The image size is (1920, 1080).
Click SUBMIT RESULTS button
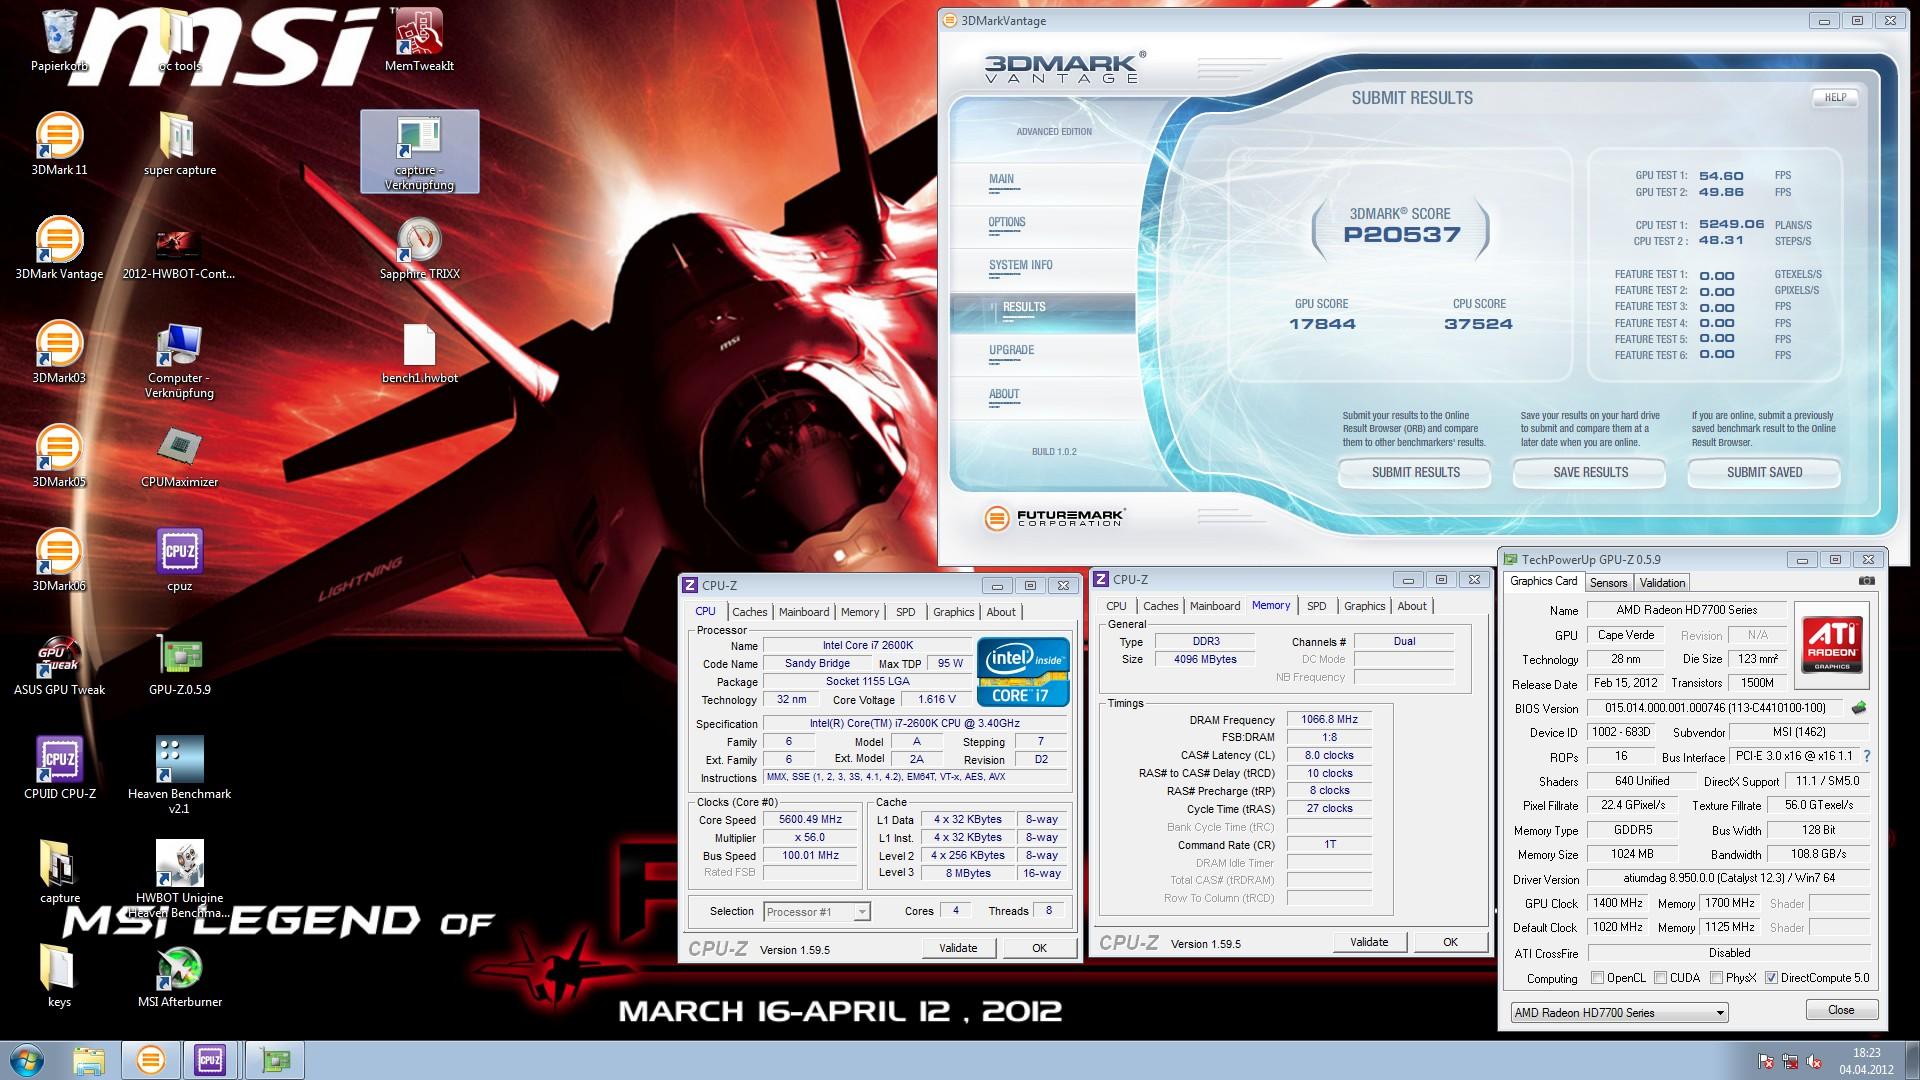[x=1415, y=472]
